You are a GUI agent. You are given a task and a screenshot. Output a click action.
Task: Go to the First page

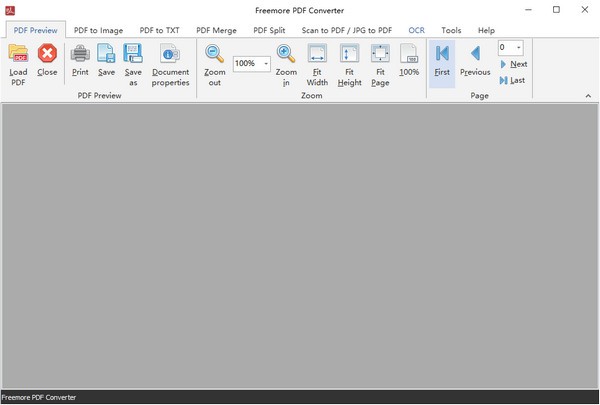tap(442, 64)
